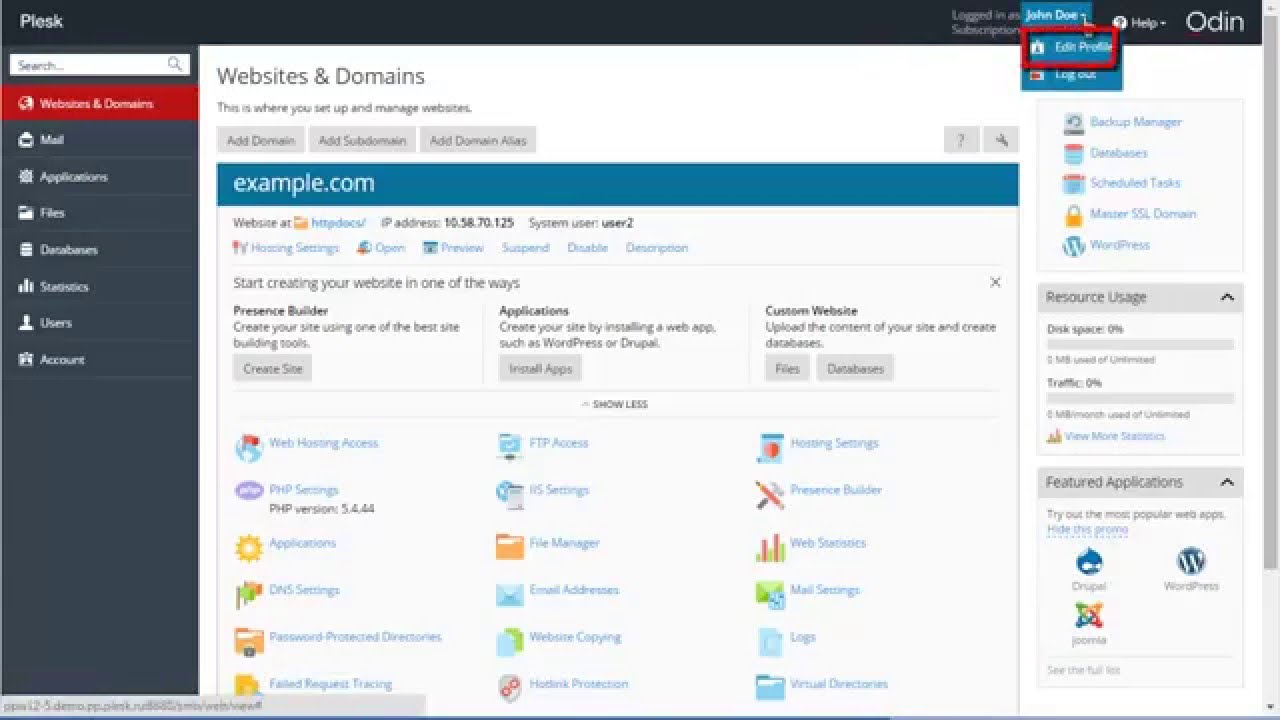Click the Email Addresses envelope icon
1280x720 pixels.
510,594
